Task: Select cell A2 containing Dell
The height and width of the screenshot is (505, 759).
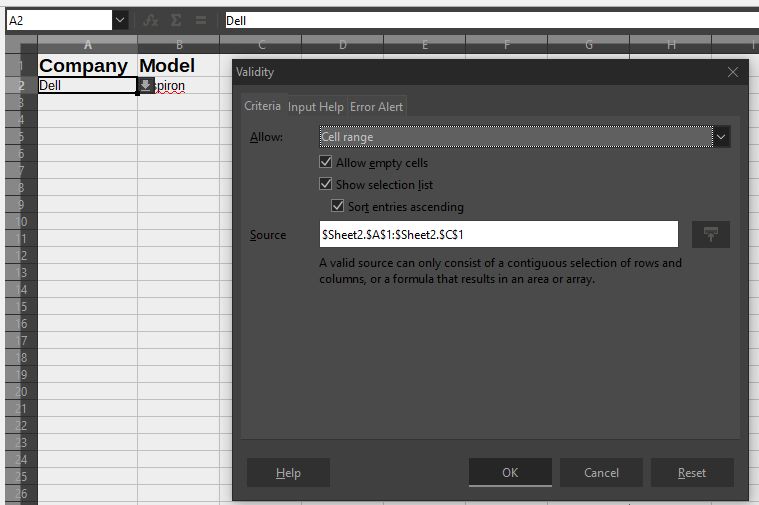Action: [x=88, y=86]
